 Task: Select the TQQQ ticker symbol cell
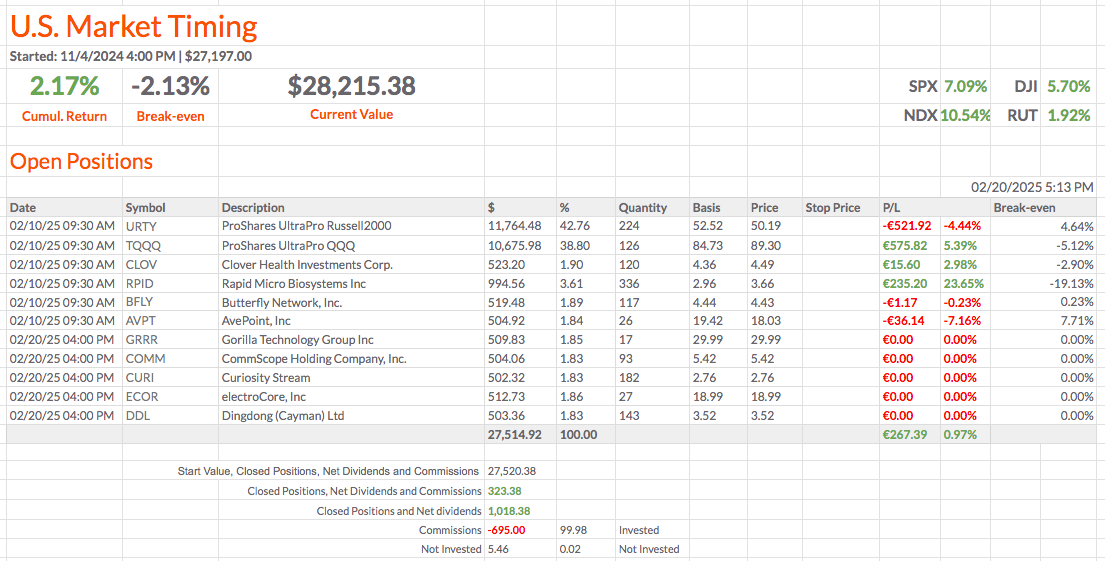(x=143, y=245)
